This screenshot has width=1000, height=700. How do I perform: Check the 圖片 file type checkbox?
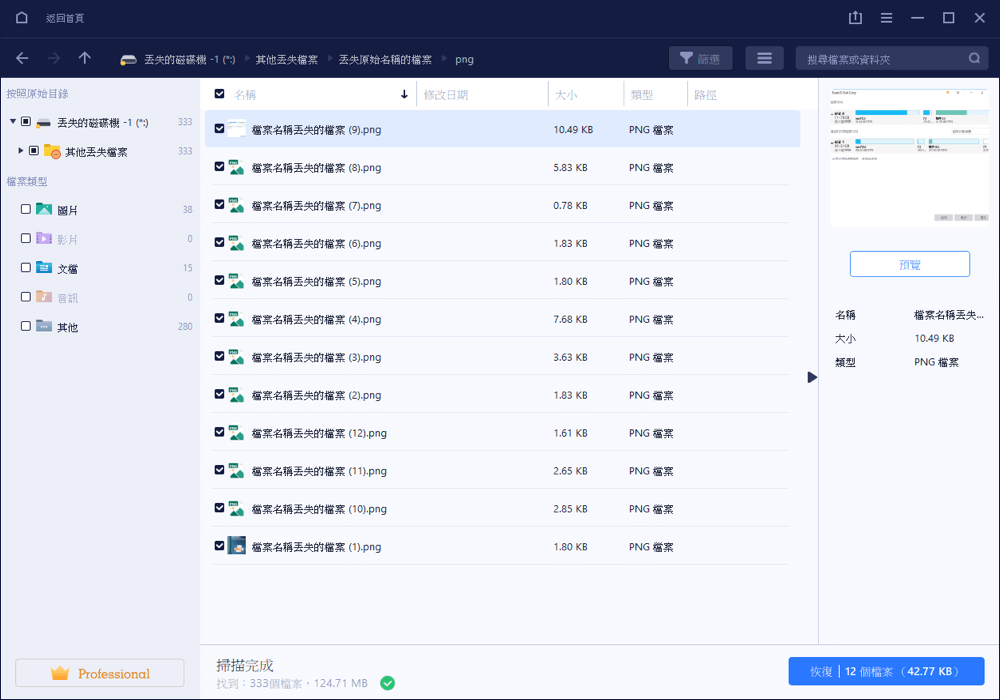[26, 209]
